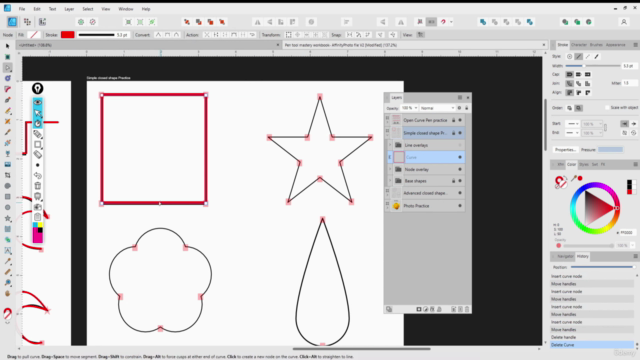Toggle visibility of Advanced closed shape layer

460,193
